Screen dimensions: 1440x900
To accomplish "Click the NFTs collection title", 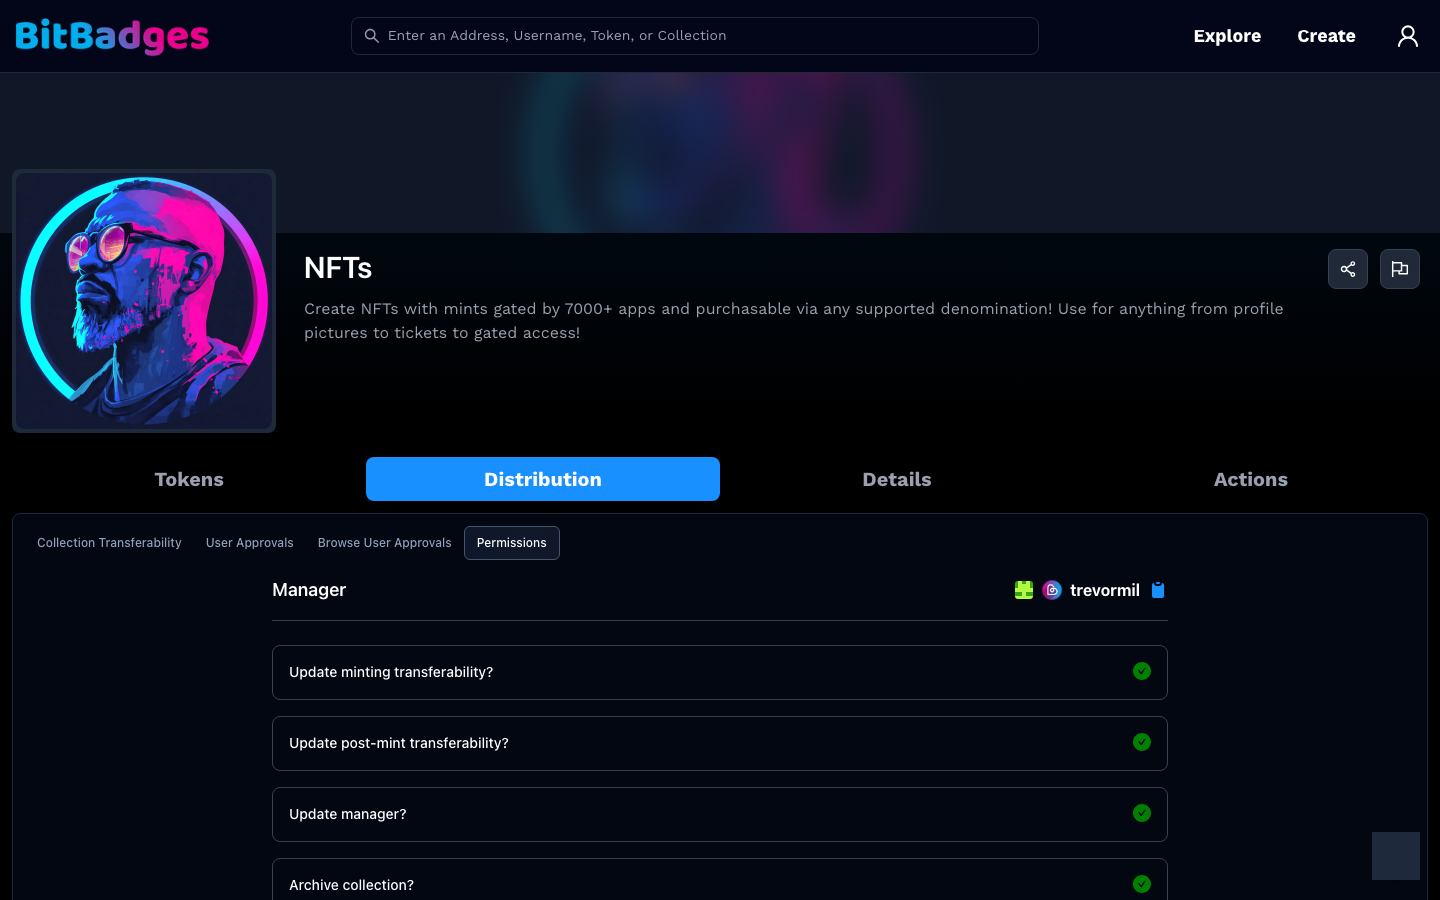I will [x=338, y=268].
